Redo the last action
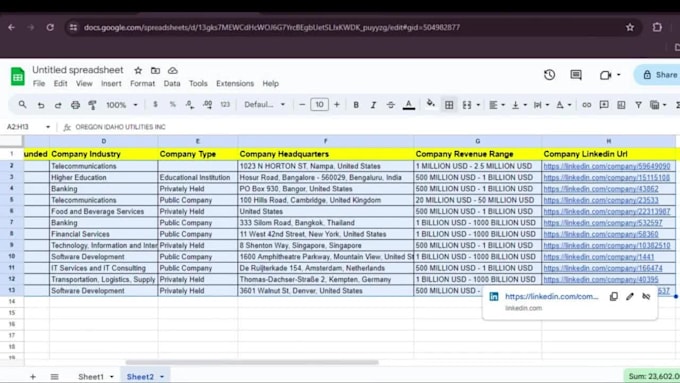 pos(58,105)
